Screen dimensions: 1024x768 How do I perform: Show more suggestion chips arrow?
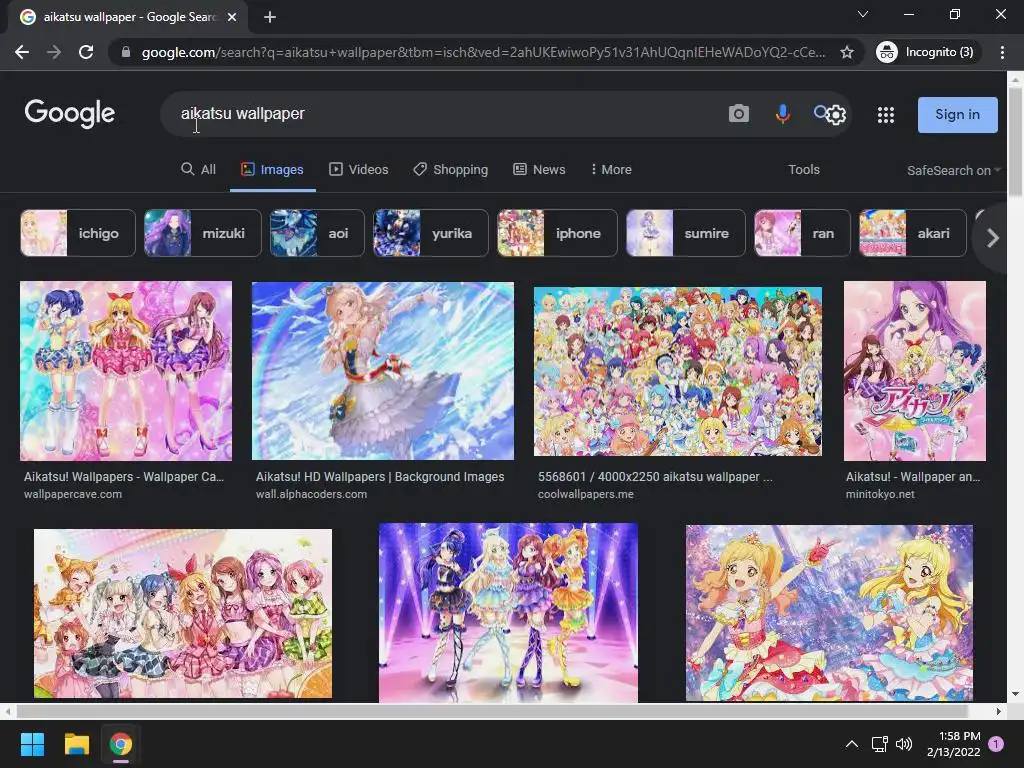coord(993,238)
